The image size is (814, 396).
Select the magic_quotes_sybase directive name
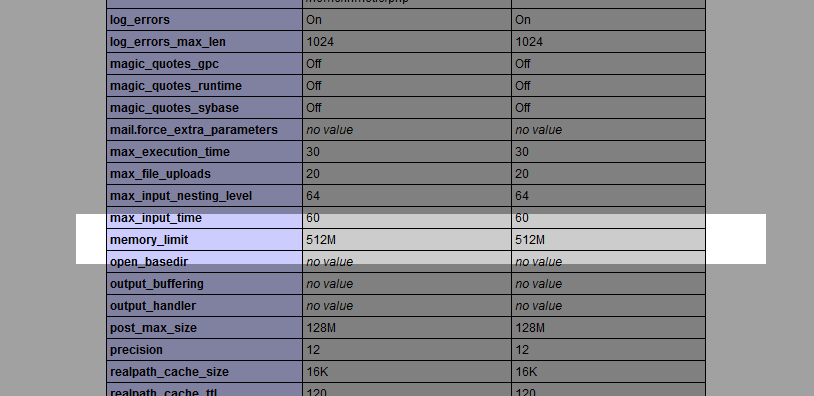point(174,108)
